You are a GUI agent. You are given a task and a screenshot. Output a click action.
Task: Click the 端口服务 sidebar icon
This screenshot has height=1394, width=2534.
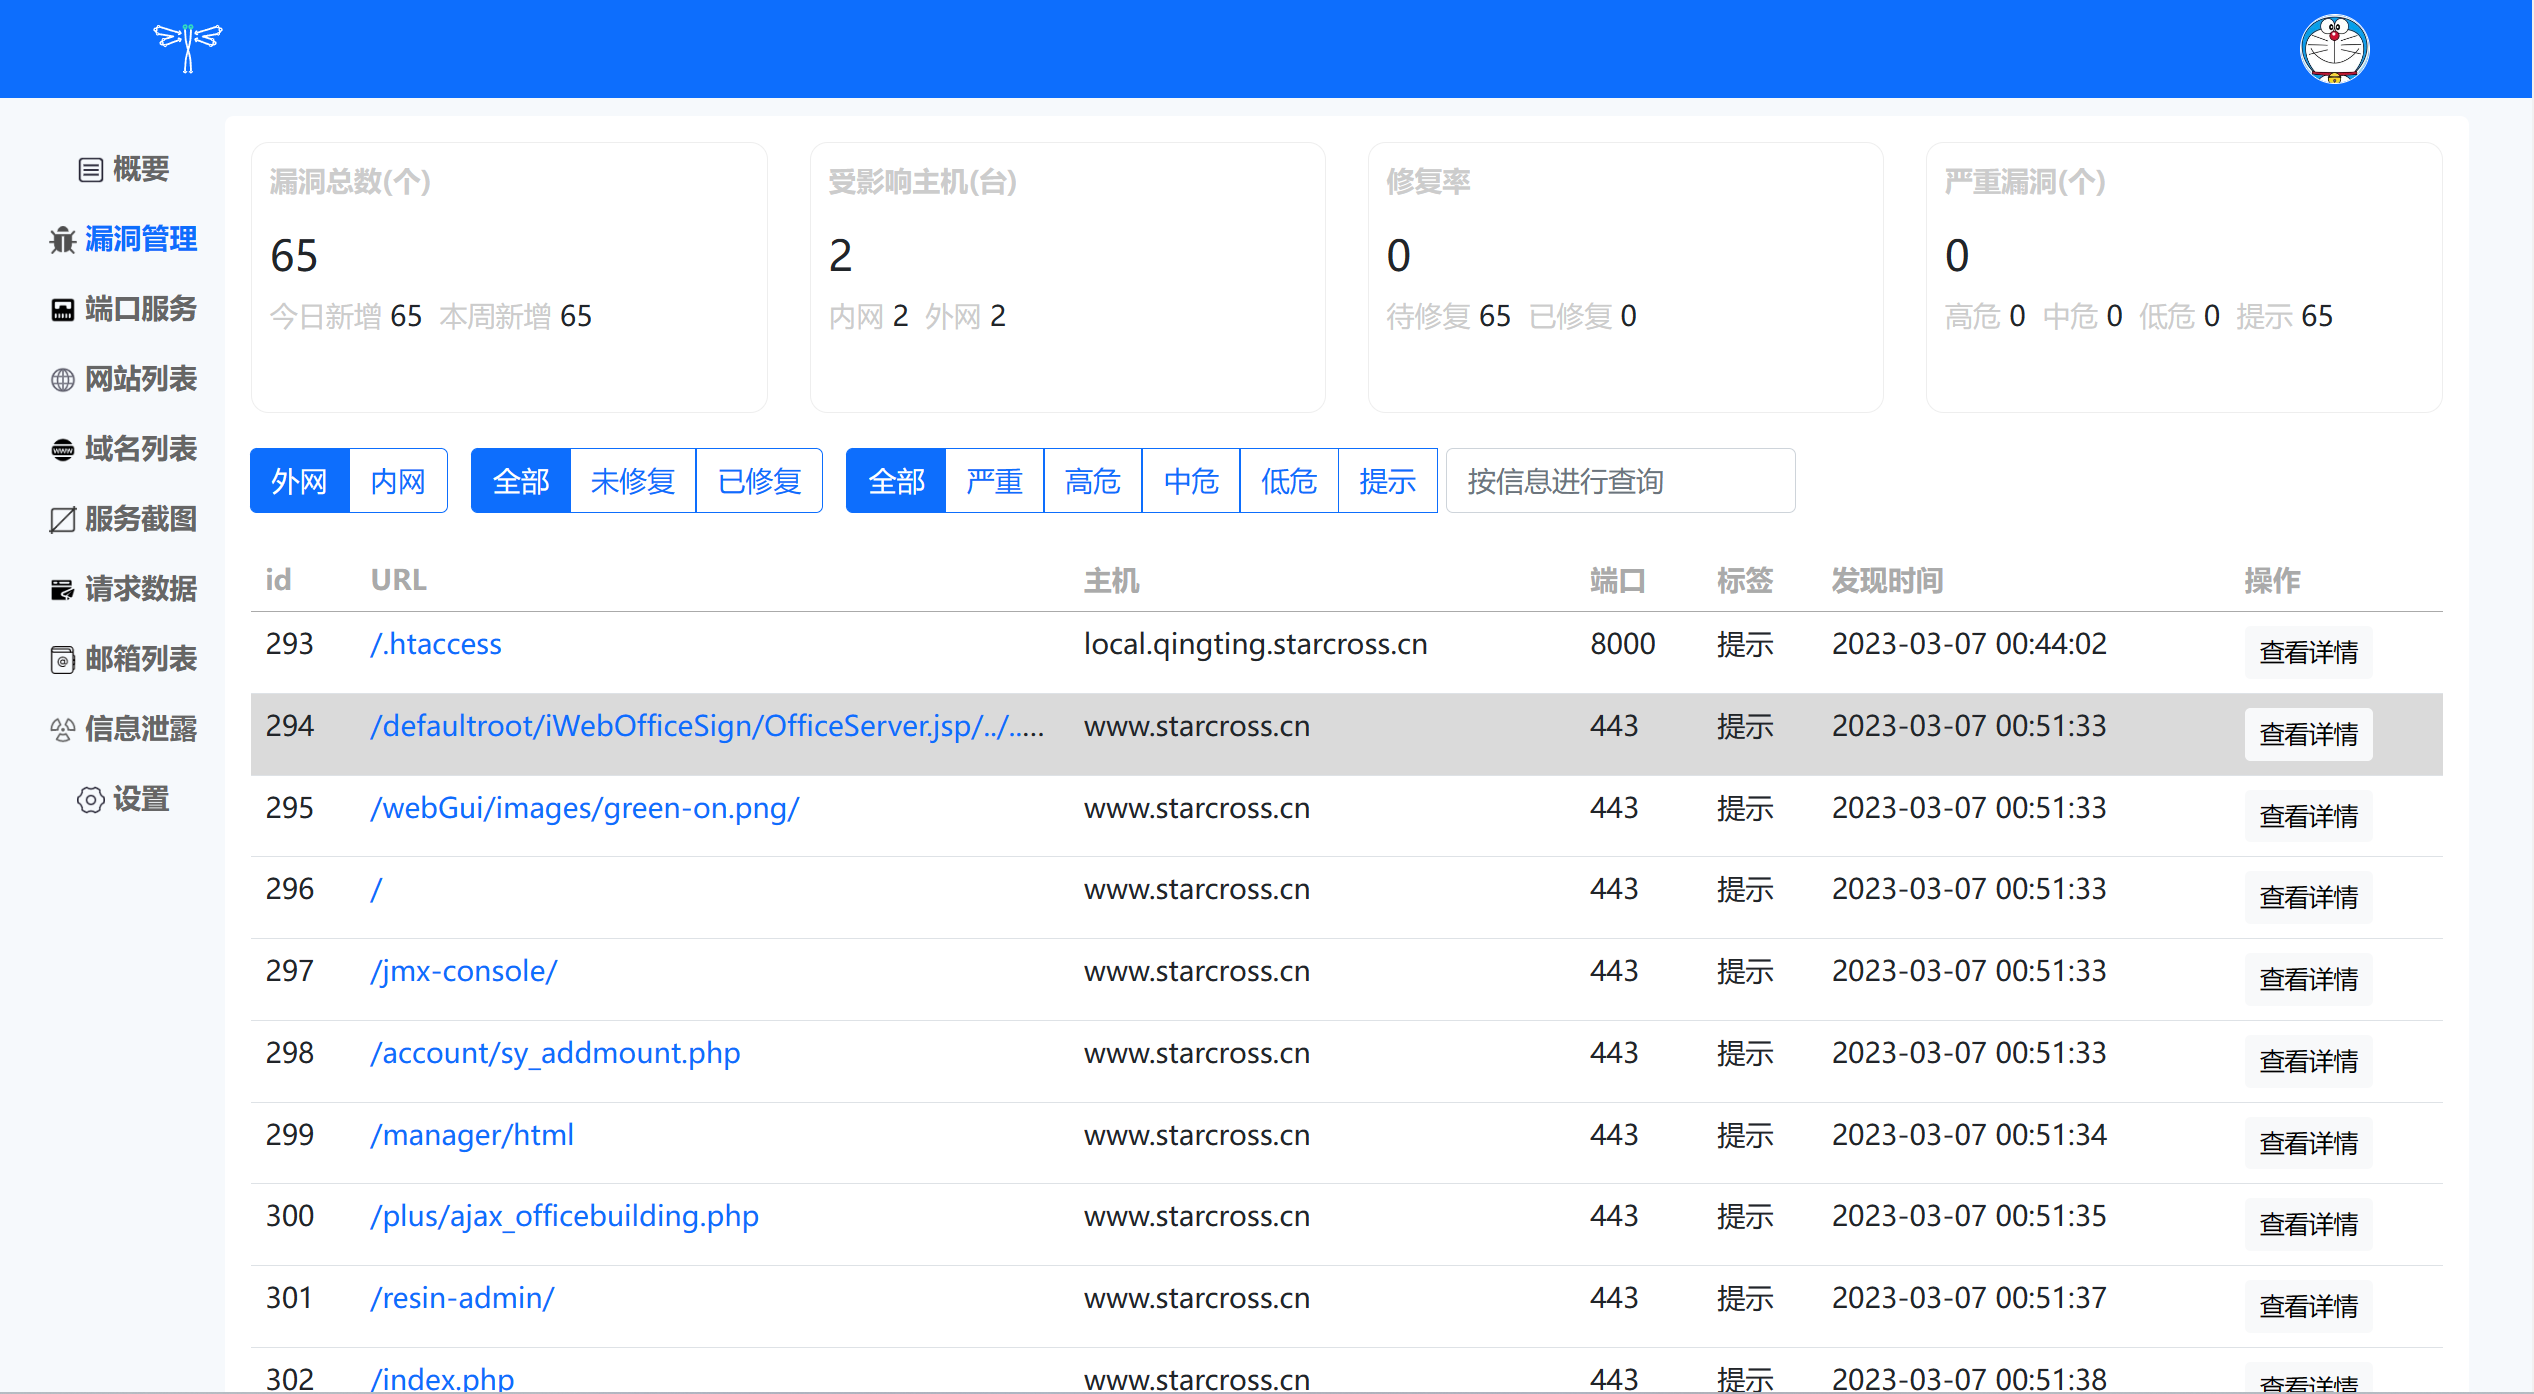pos(63,310)
